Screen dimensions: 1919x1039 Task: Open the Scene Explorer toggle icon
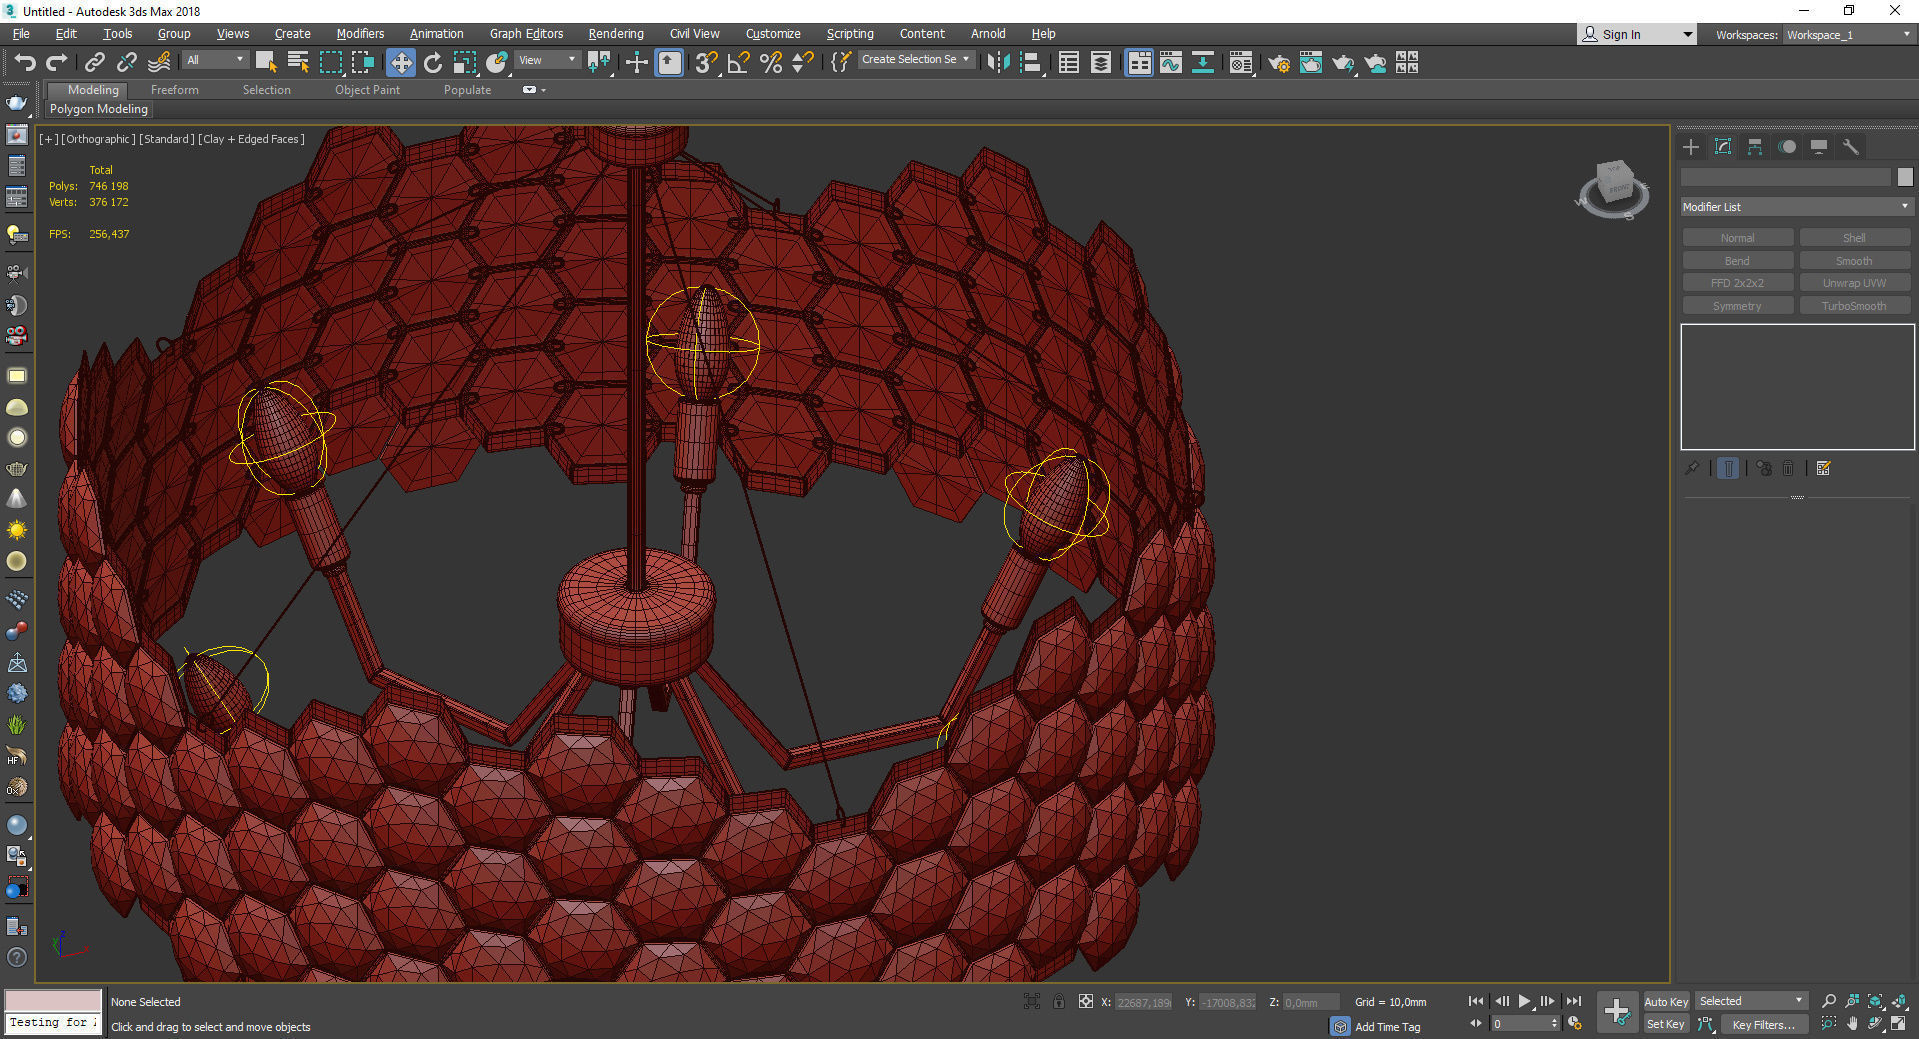pyautogui.click(x=1069, y=63)
